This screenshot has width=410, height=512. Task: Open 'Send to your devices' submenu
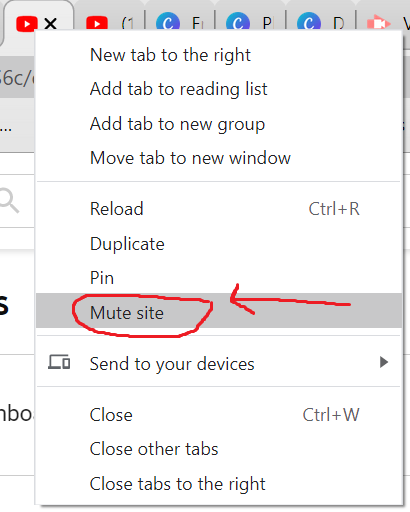tap(219, 363)
